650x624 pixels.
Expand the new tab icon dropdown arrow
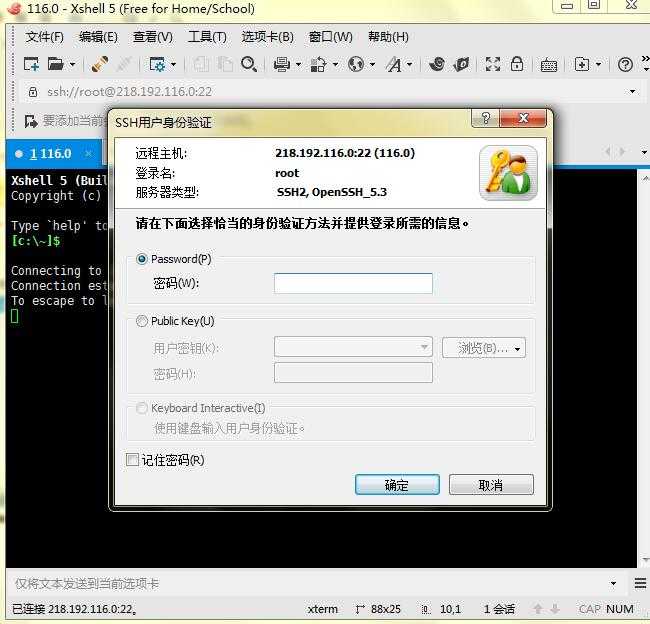click(598, 65)
